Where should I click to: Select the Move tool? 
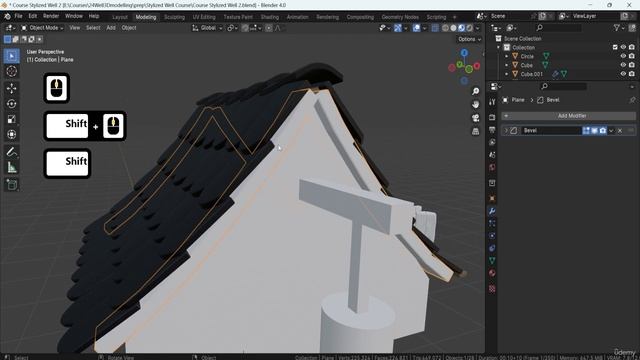[11, 88]
